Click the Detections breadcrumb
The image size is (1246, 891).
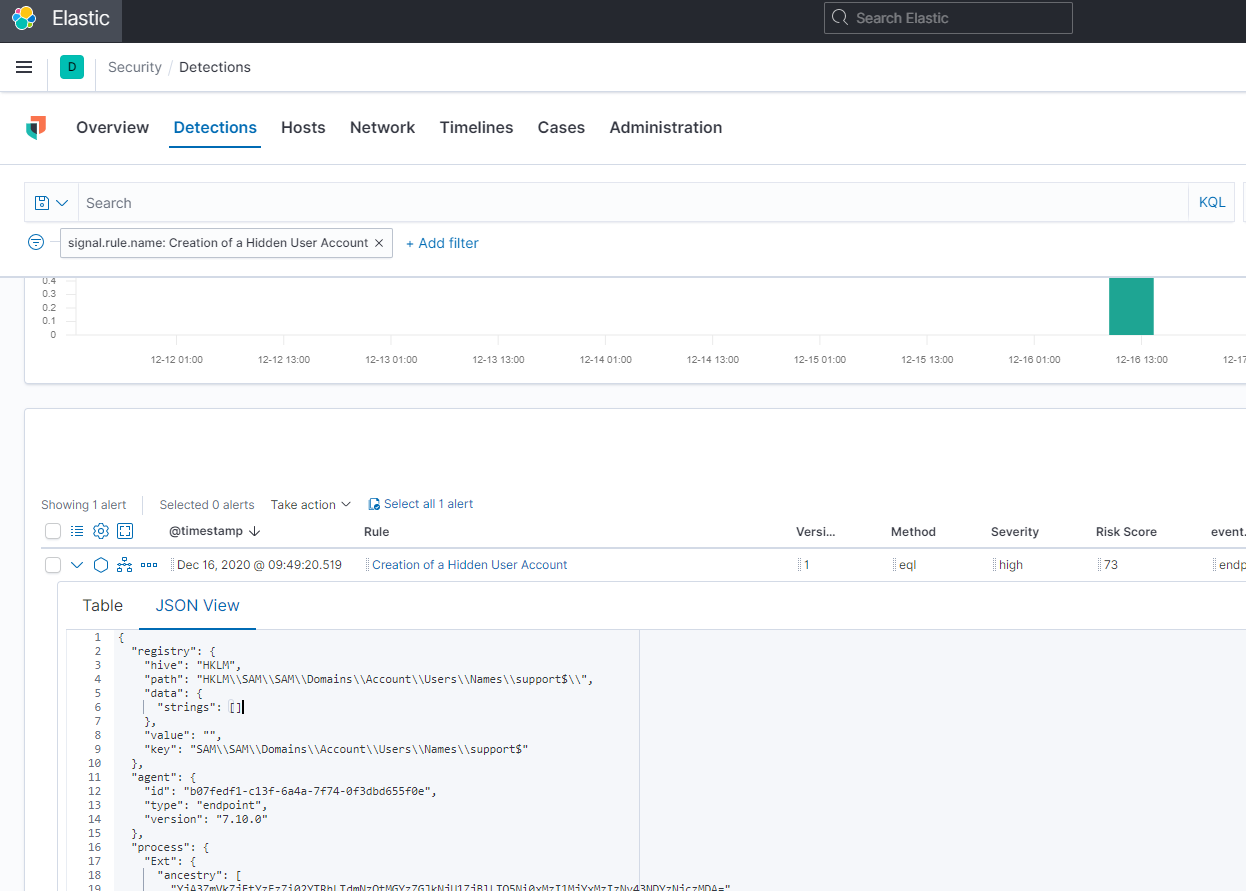pyautogui.click(x=215, y=67)
